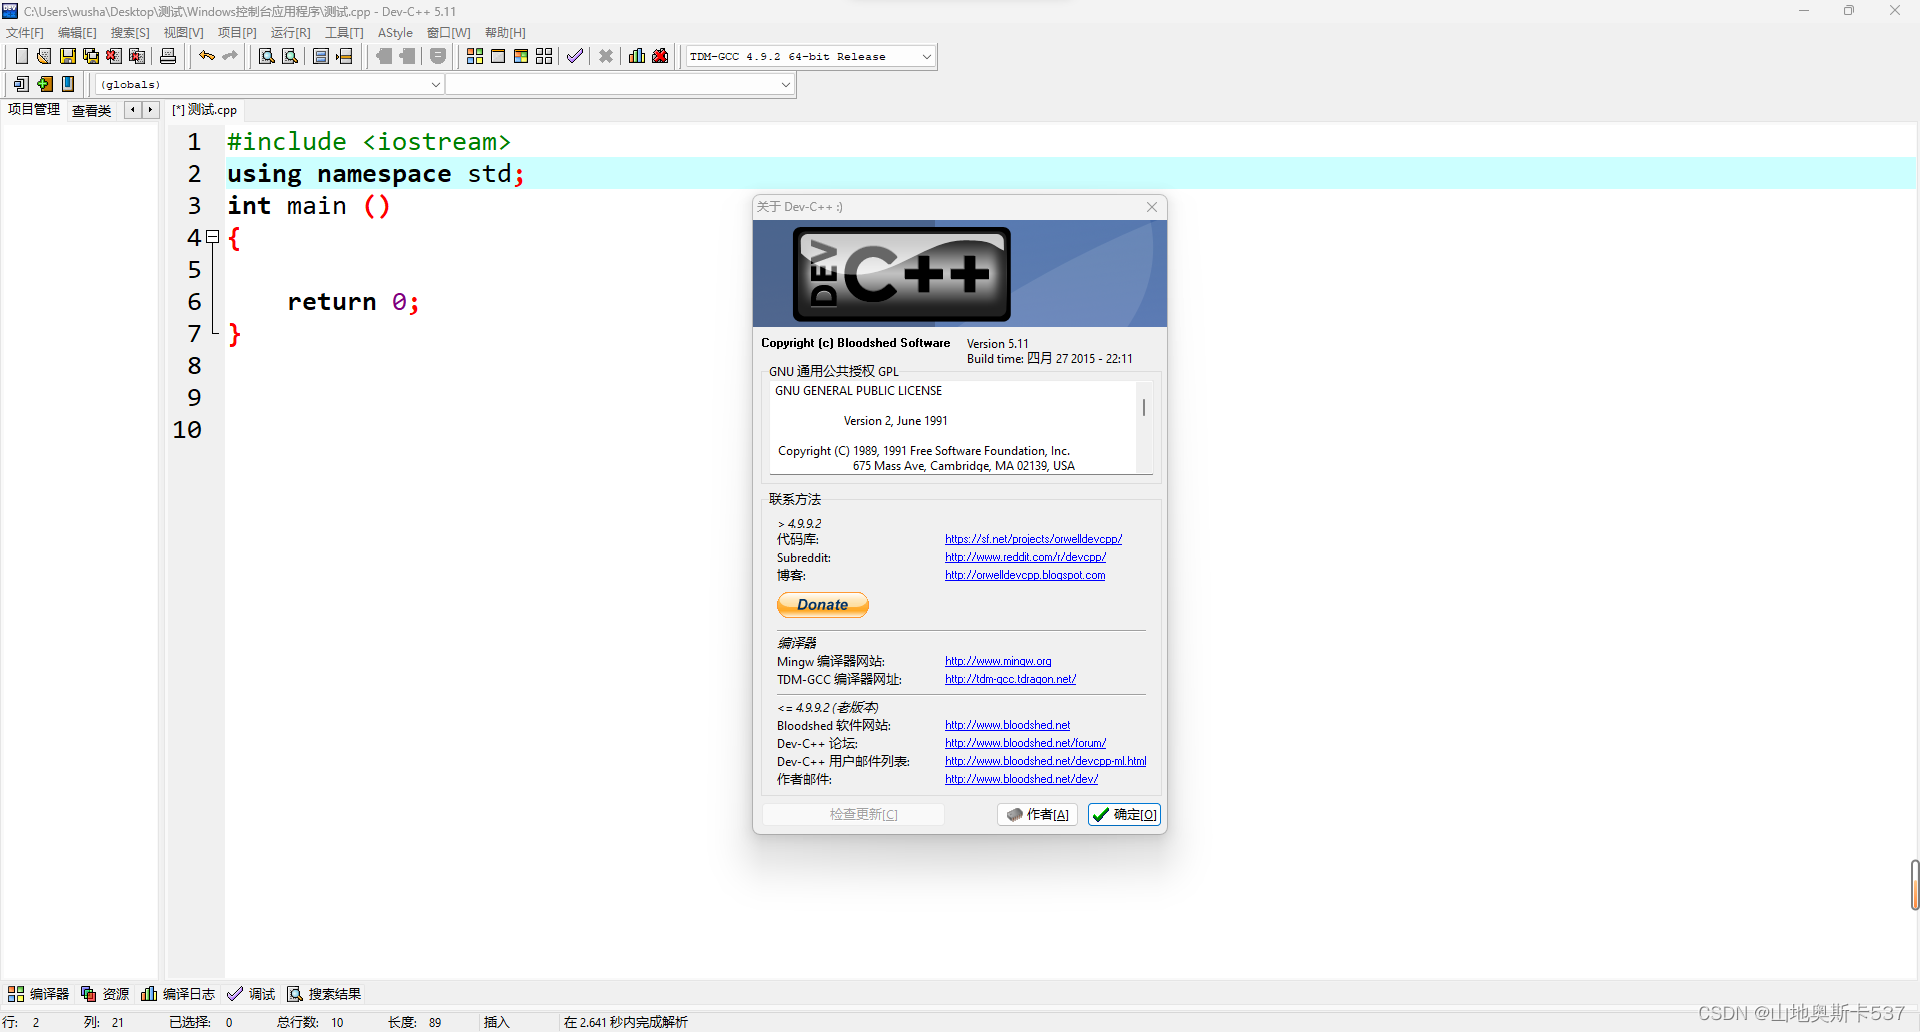Click the Find magnifier icon
The height and width of the screenshot is (1032, 1920).
click(267, 56)
